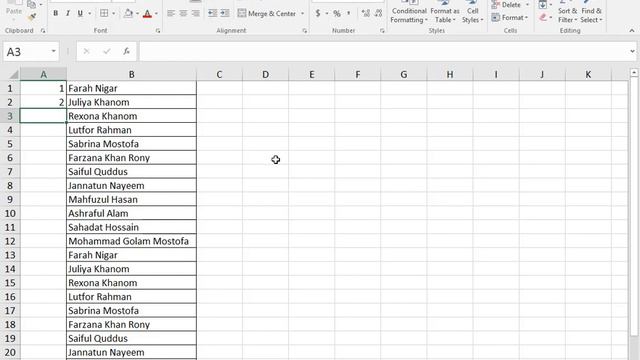
Task: Click the Name Box showing A3
Action: 27,52
